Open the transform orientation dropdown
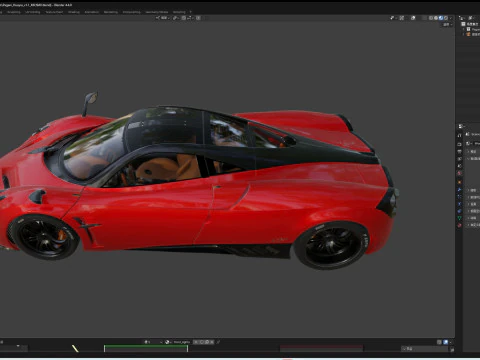This screenshot has height=360, width=480. coord(163,18)
